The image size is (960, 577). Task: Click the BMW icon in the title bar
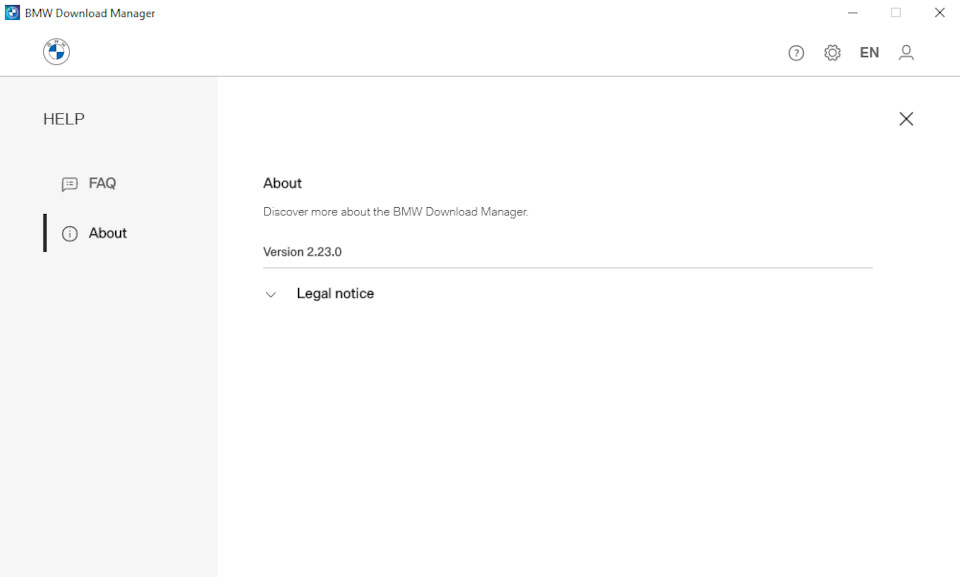[x=14, y=12]
